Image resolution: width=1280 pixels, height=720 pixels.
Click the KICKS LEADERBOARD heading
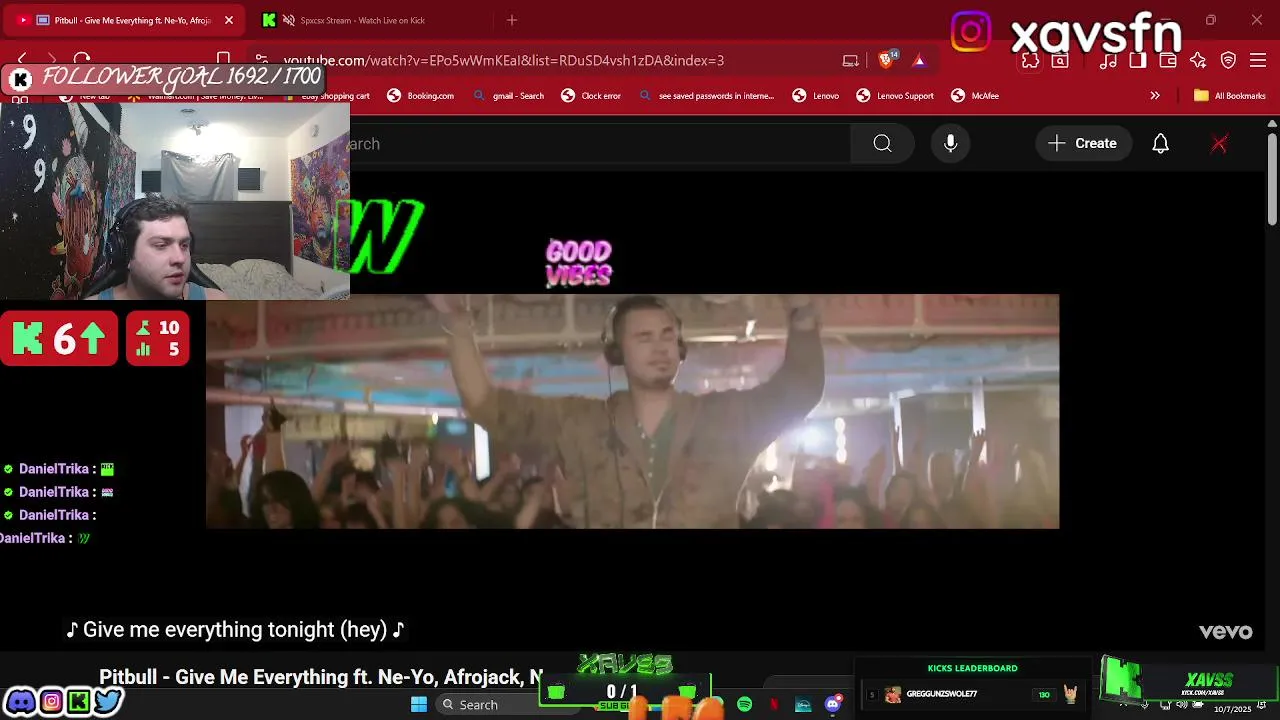(972, 668)
